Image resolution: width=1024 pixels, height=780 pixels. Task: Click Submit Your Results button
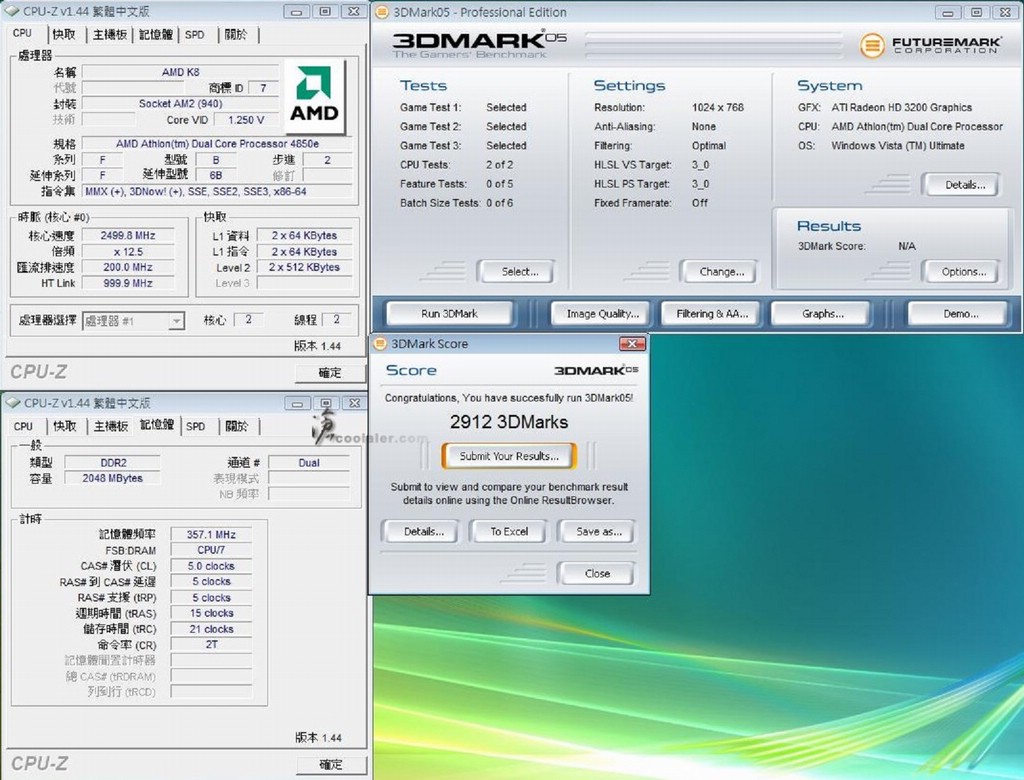509,456
